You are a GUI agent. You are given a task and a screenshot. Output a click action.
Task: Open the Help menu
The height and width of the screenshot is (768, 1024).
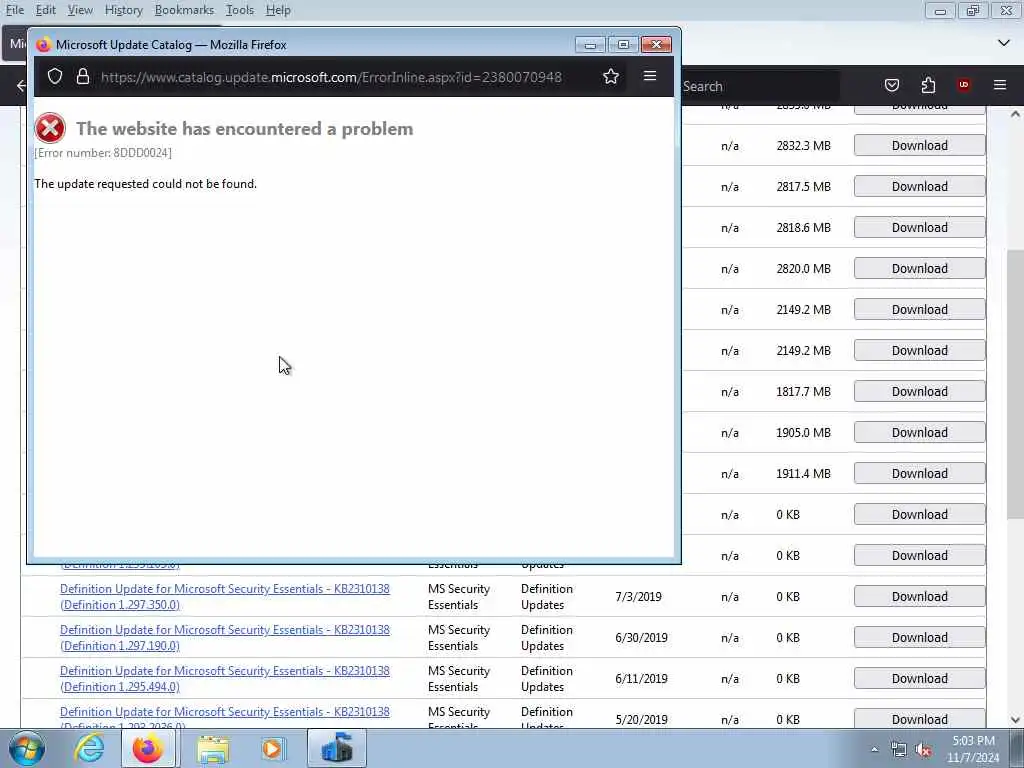click(278, 10)
